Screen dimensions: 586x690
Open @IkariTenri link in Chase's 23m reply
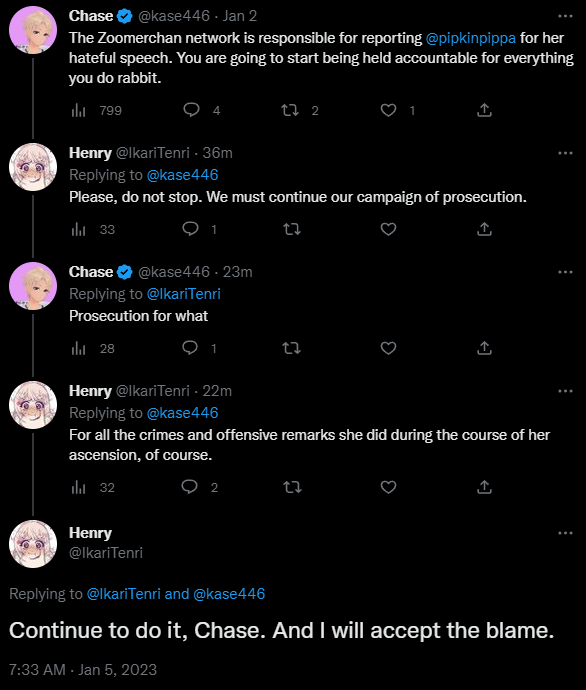click(183, 294)
